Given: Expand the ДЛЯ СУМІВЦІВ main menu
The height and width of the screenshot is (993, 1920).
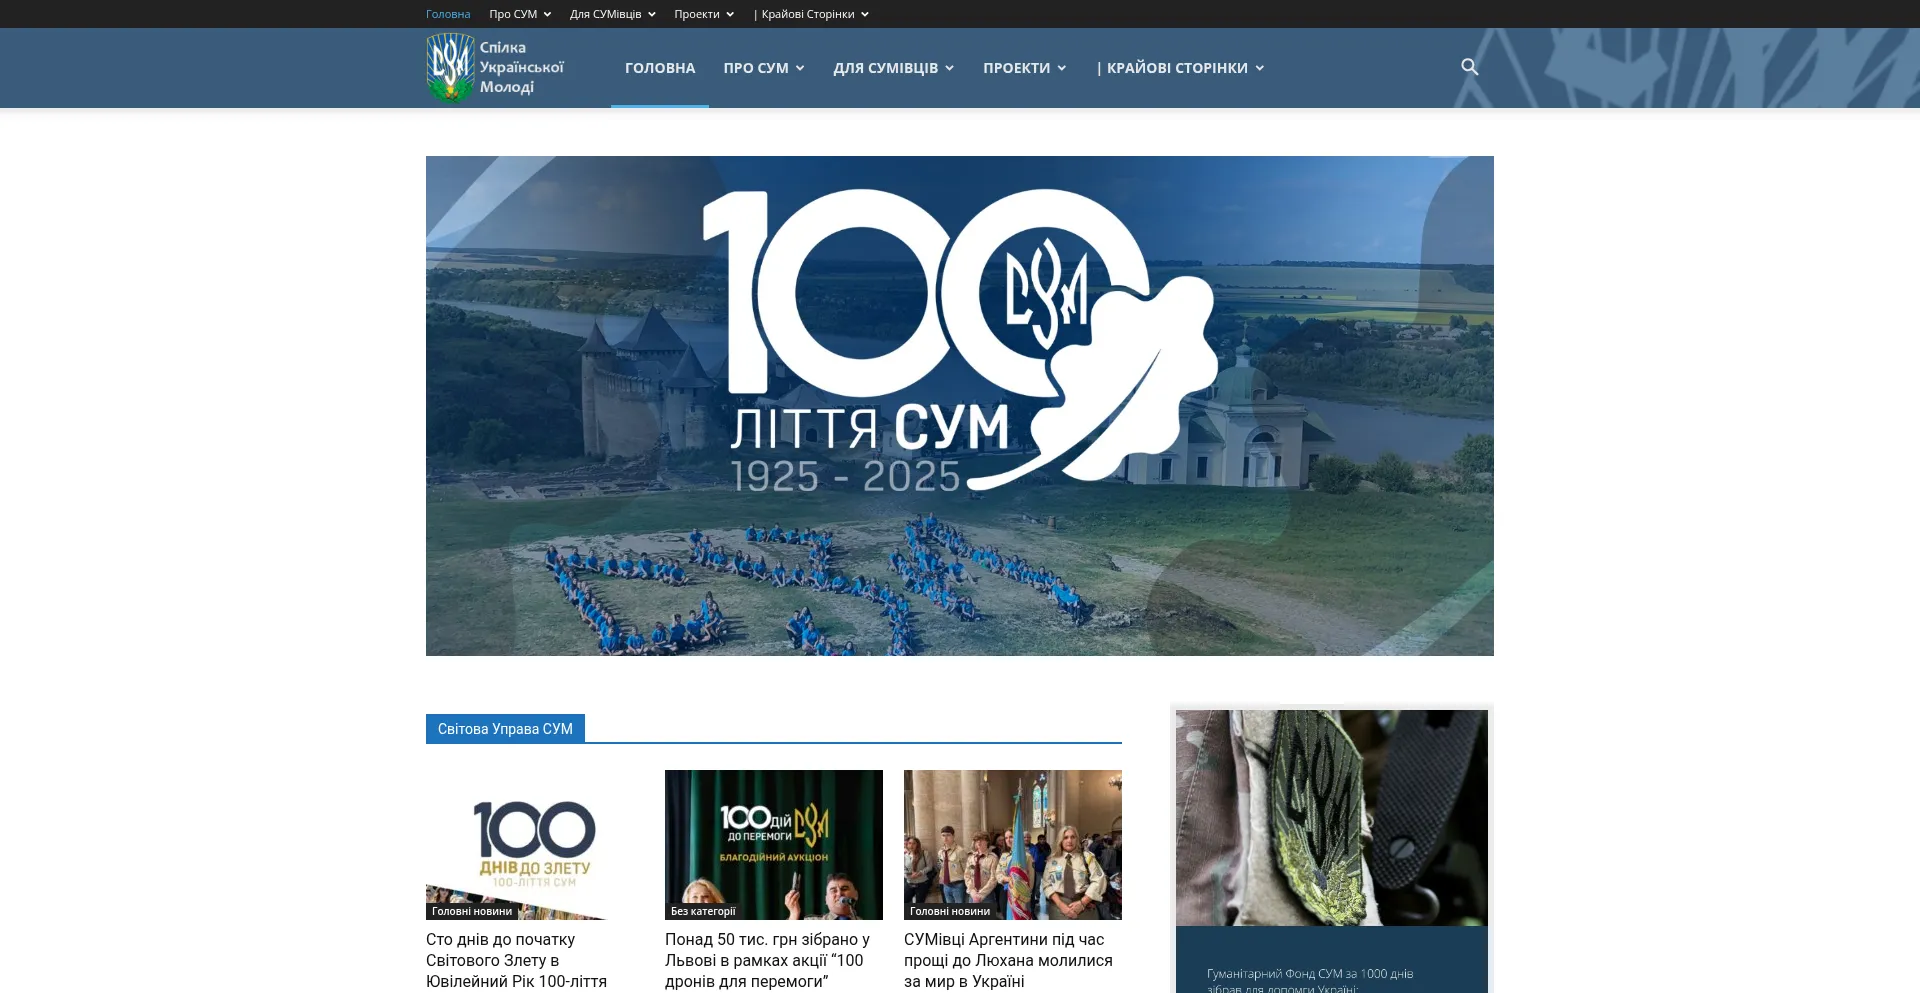Looking at the screenshot, I should click(893, 68).
